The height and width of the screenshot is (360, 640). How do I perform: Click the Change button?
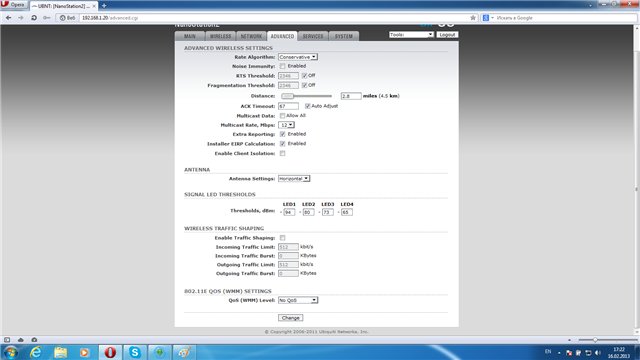click(291, 318)
